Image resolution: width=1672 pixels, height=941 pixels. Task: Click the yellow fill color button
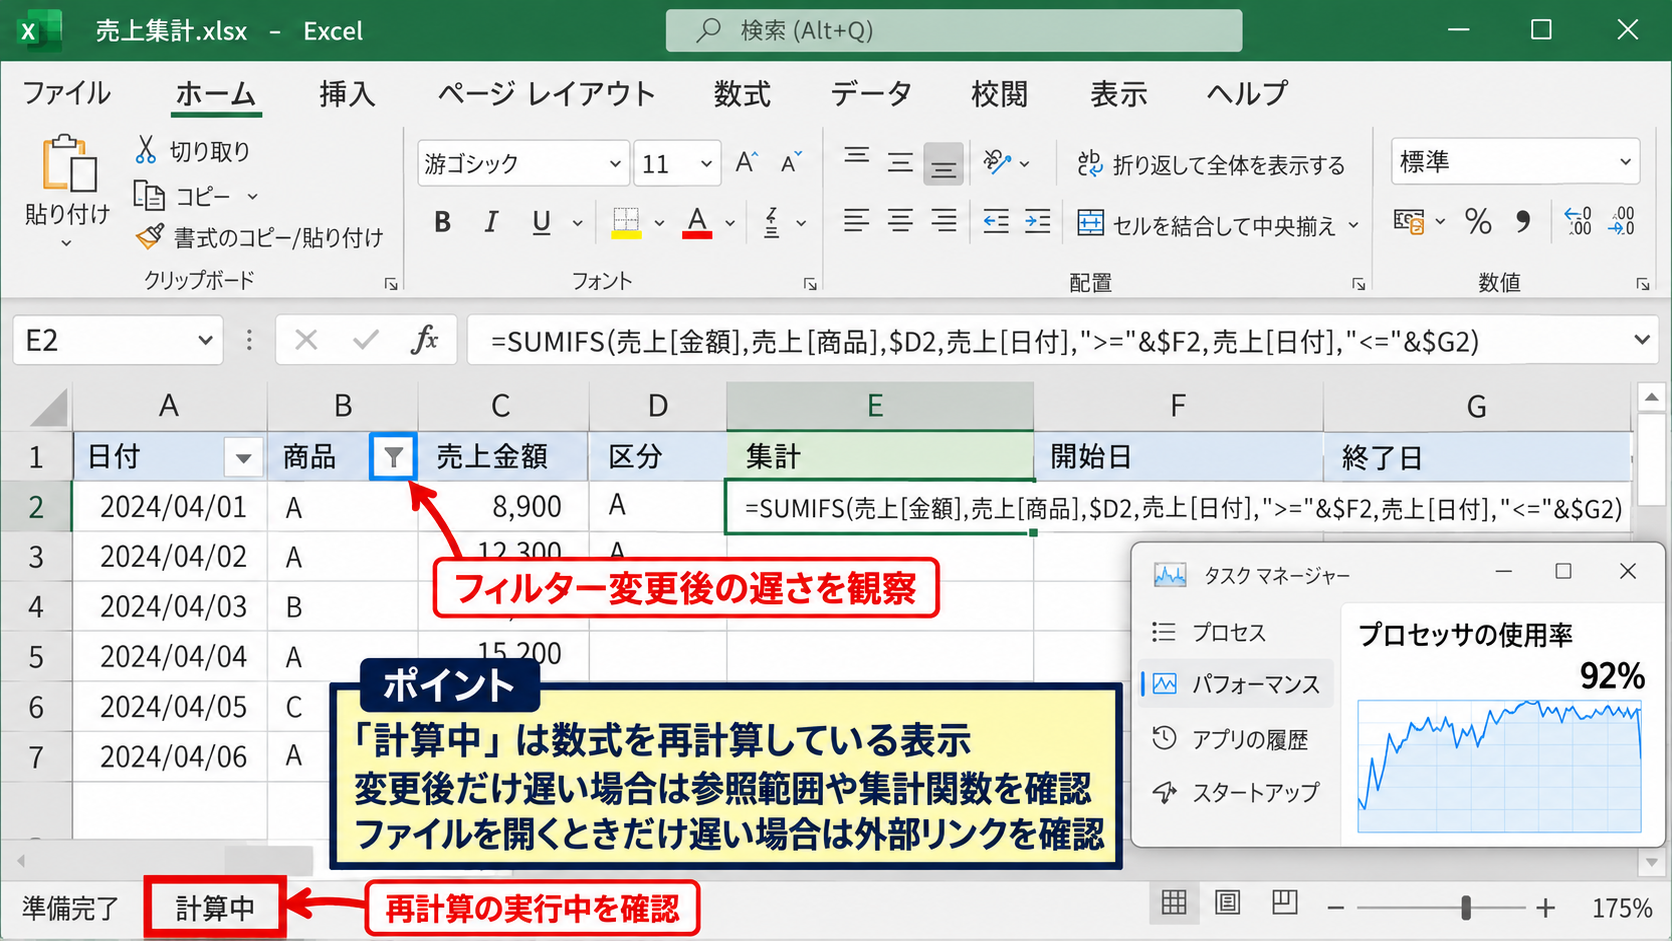tap(626, 222)
